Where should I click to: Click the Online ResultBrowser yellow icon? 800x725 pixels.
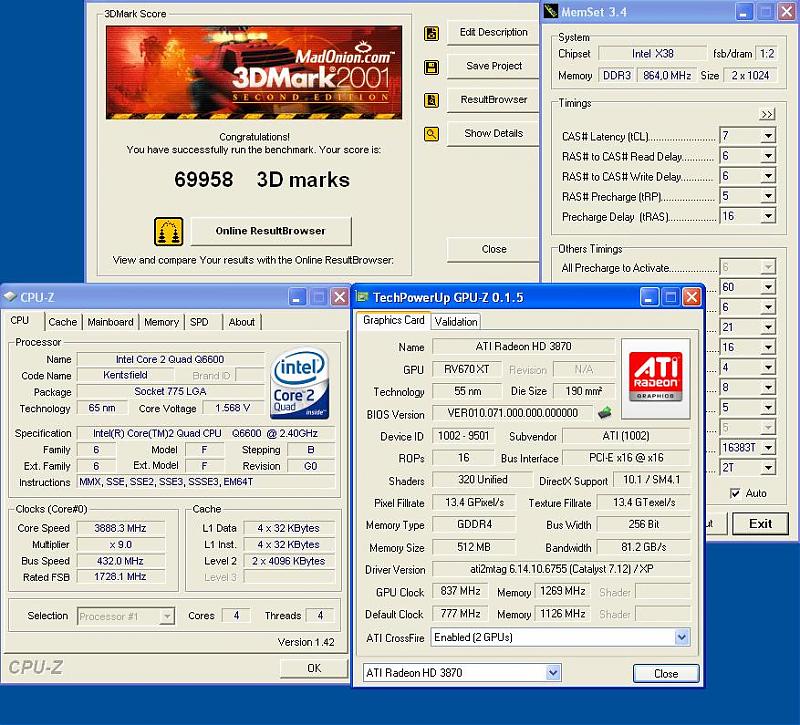point(168,231)
